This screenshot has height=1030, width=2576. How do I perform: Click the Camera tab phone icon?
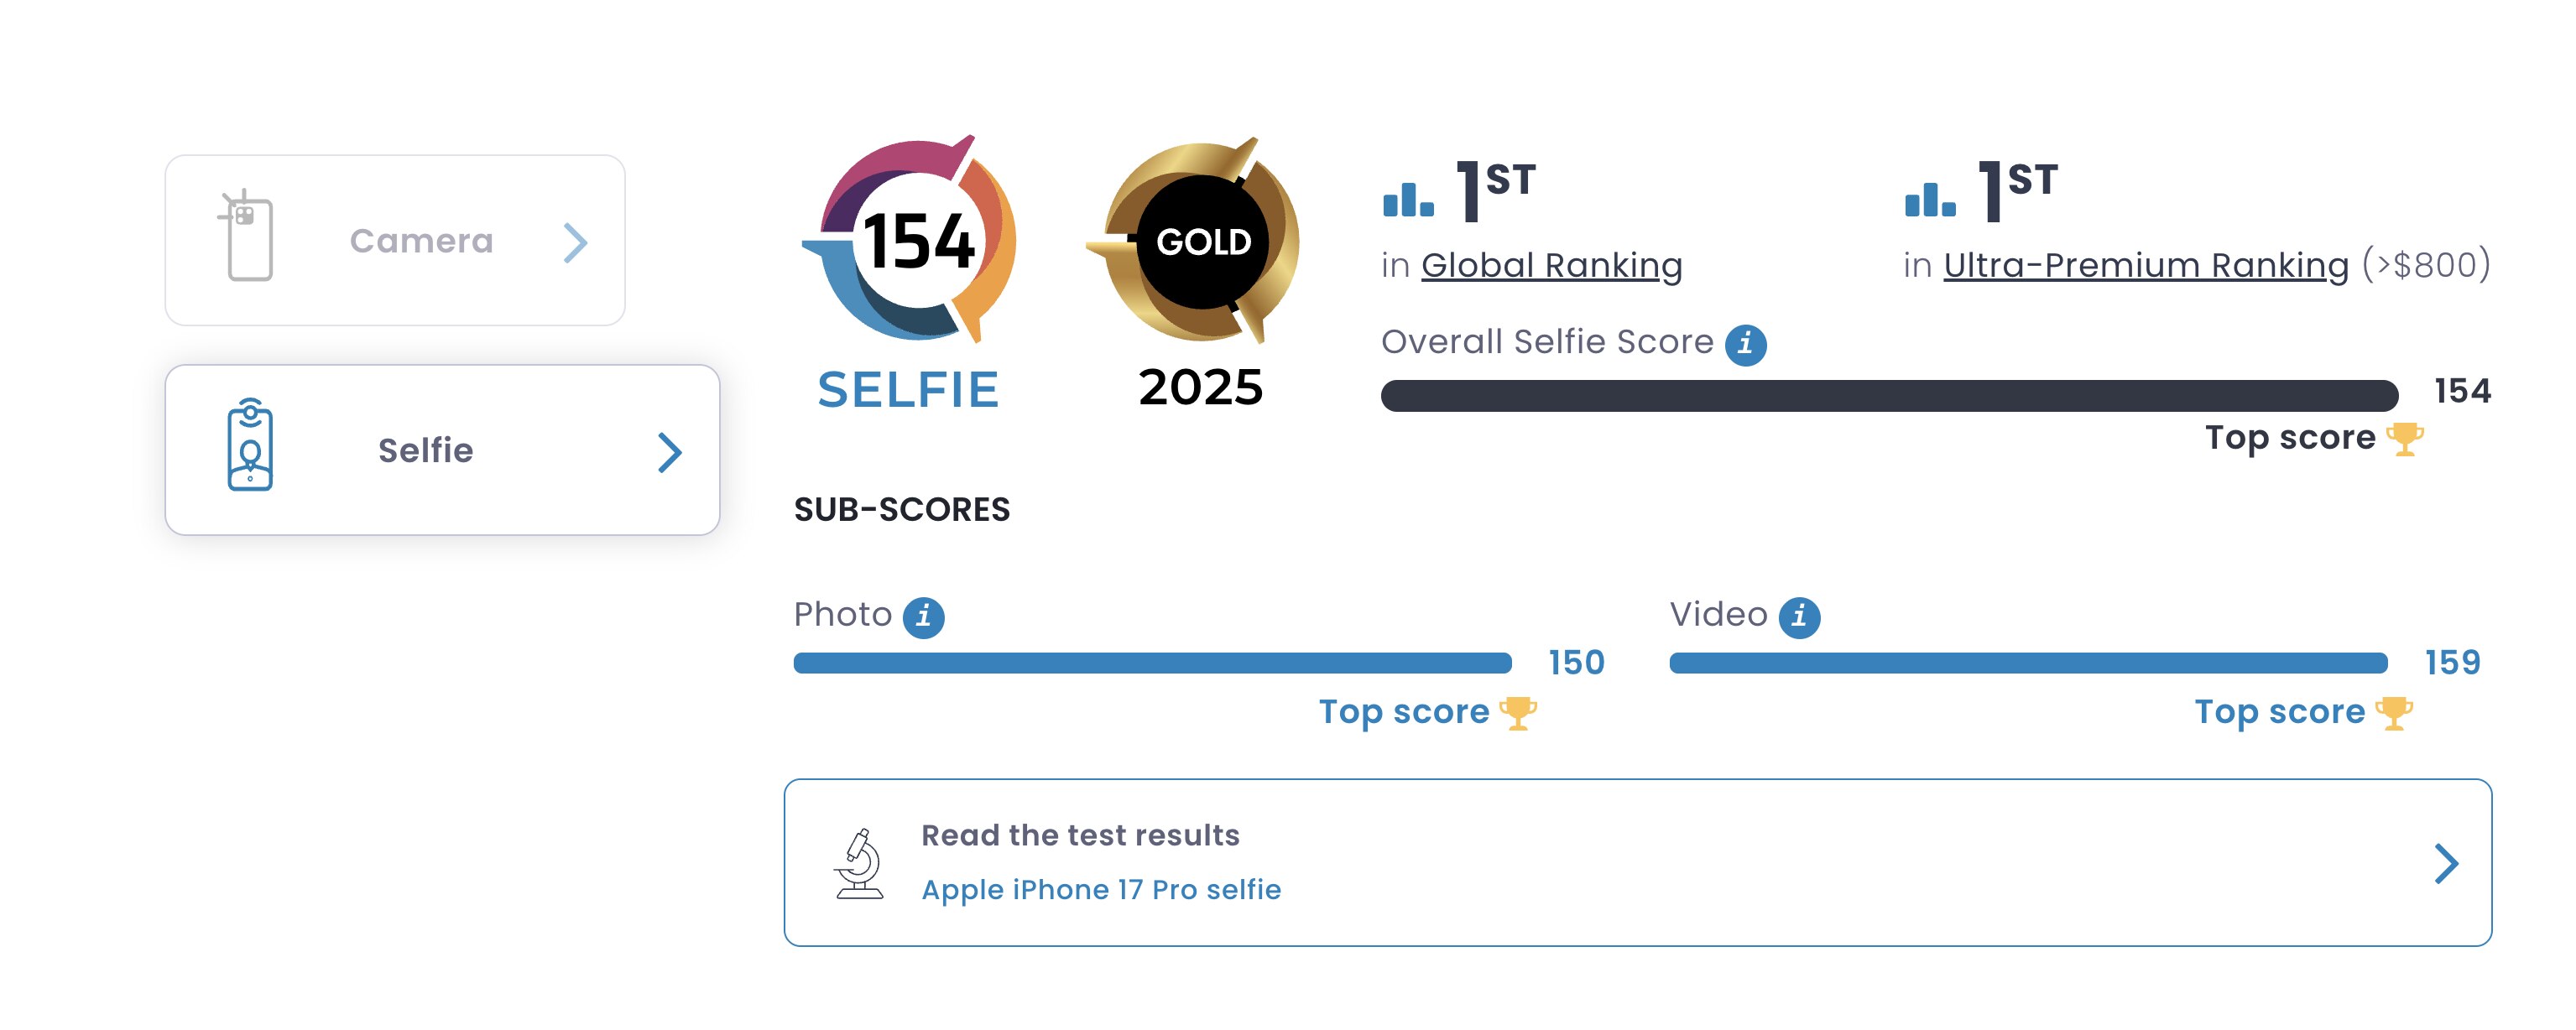tap(247, 237)
